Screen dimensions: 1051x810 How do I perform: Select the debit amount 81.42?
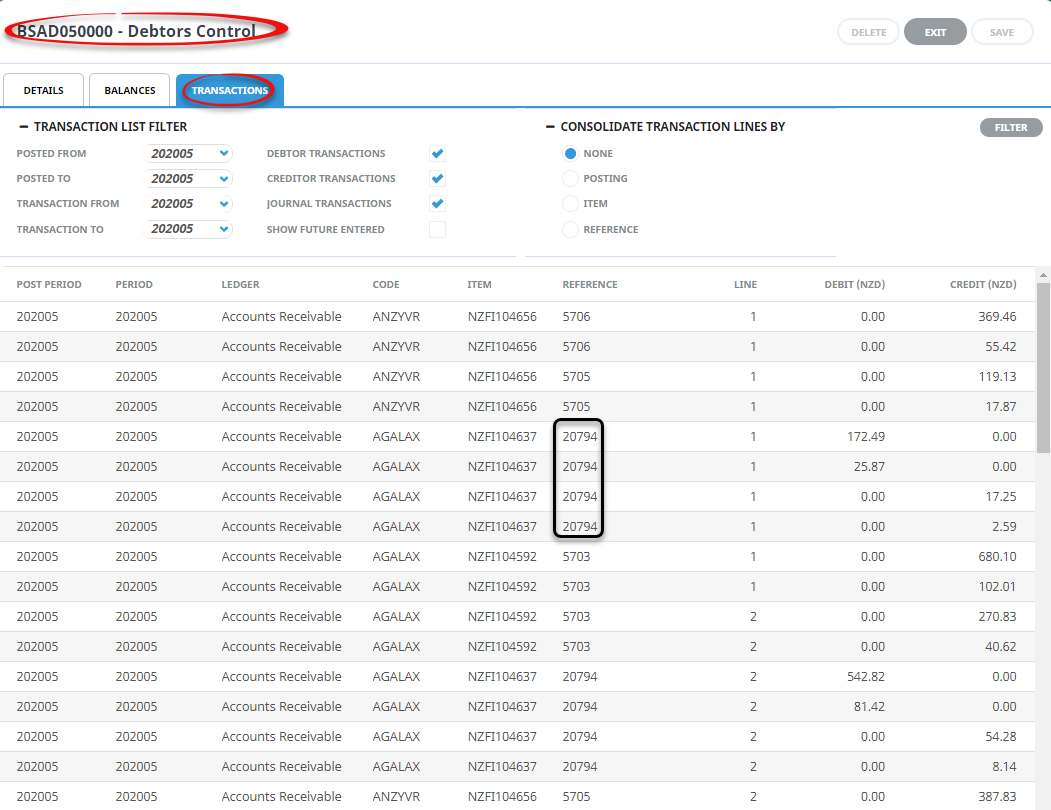tap(869, 707)
